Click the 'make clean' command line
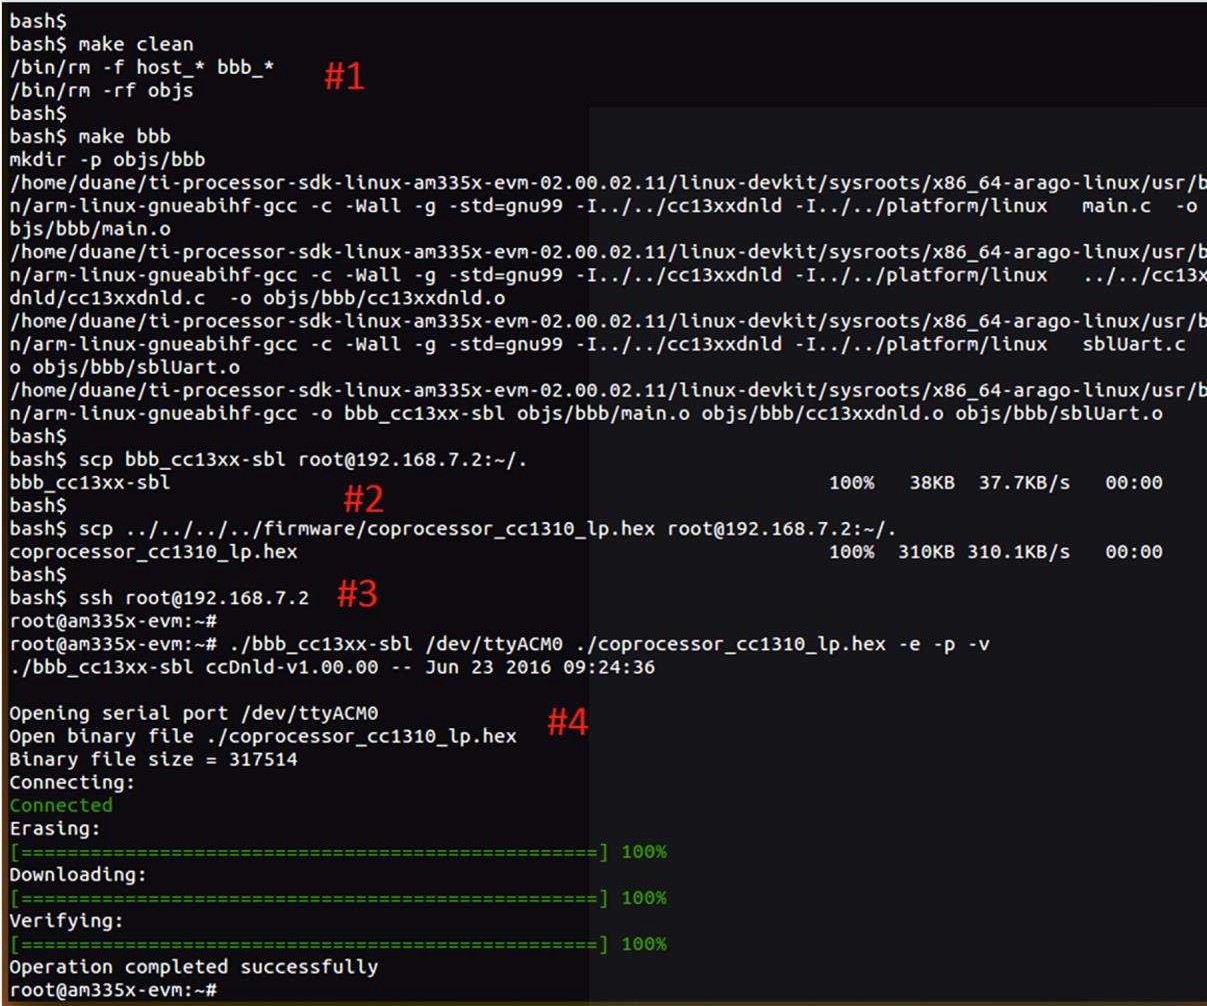Viewport: 1207px width, 1006px height. (x=101, y=44)
